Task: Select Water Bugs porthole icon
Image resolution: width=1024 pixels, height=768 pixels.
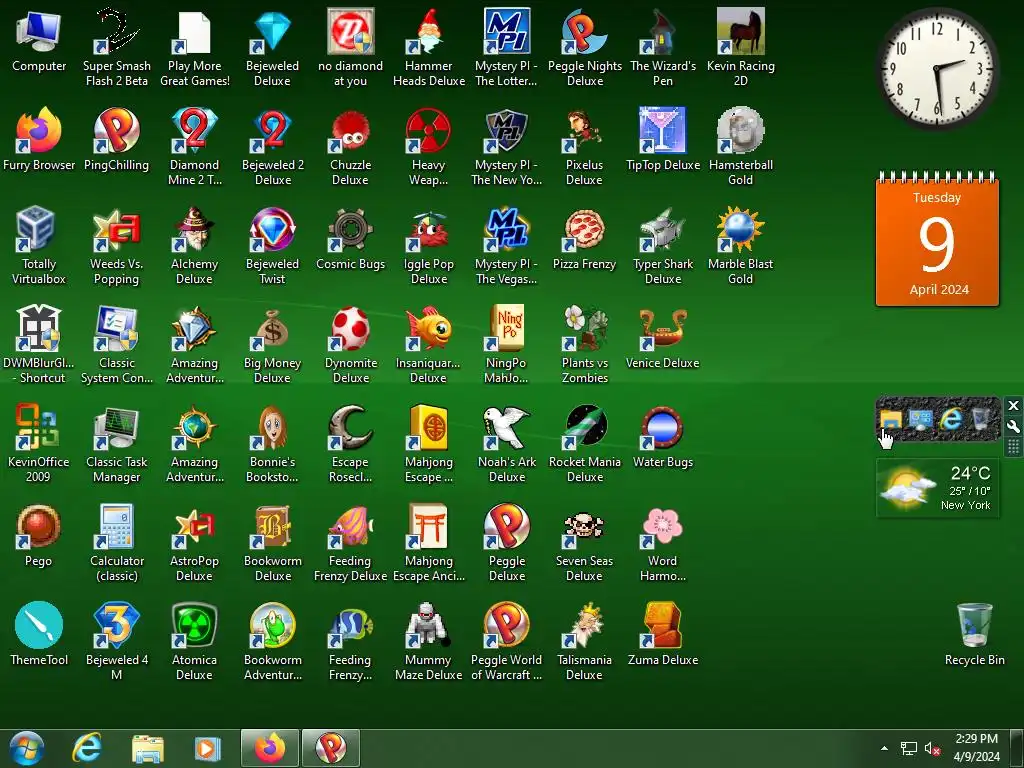Action: point(663,427)
